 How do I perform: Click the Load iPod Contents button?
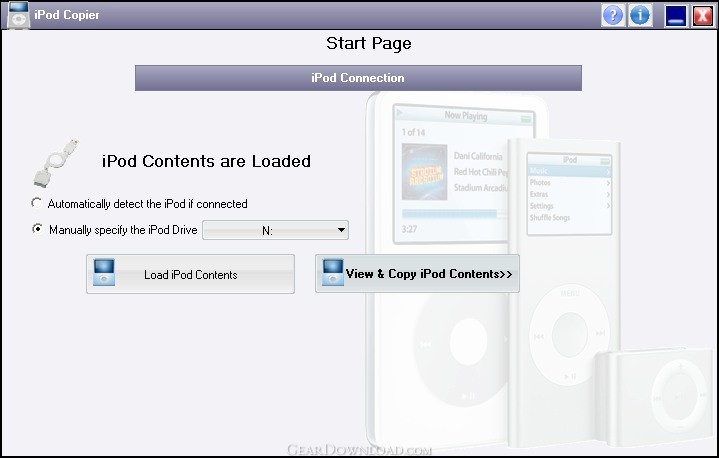[190, 274]
